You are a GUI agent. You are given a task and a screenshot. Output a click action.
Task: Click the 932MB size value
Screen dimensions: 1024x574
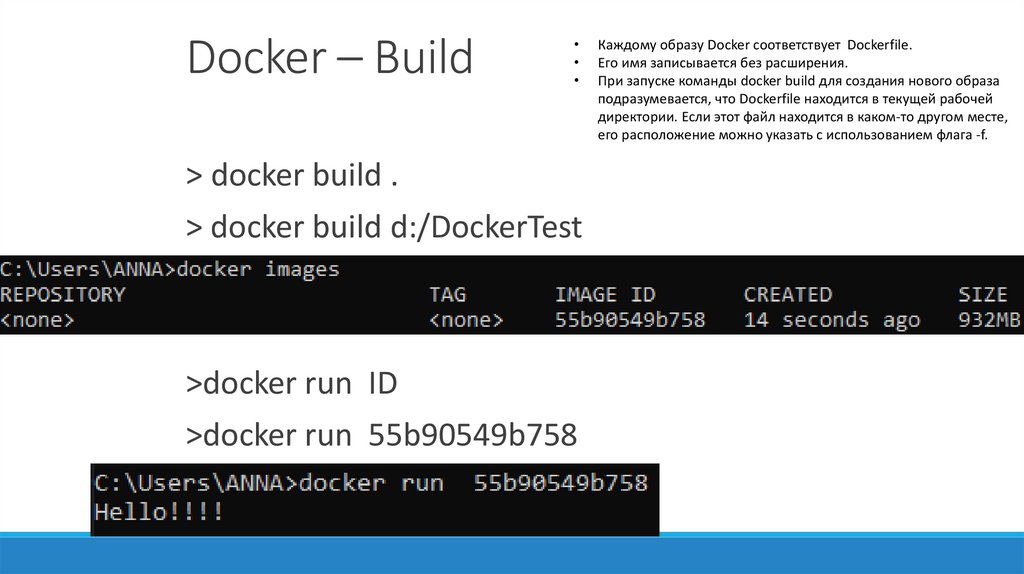click(989, 320)
